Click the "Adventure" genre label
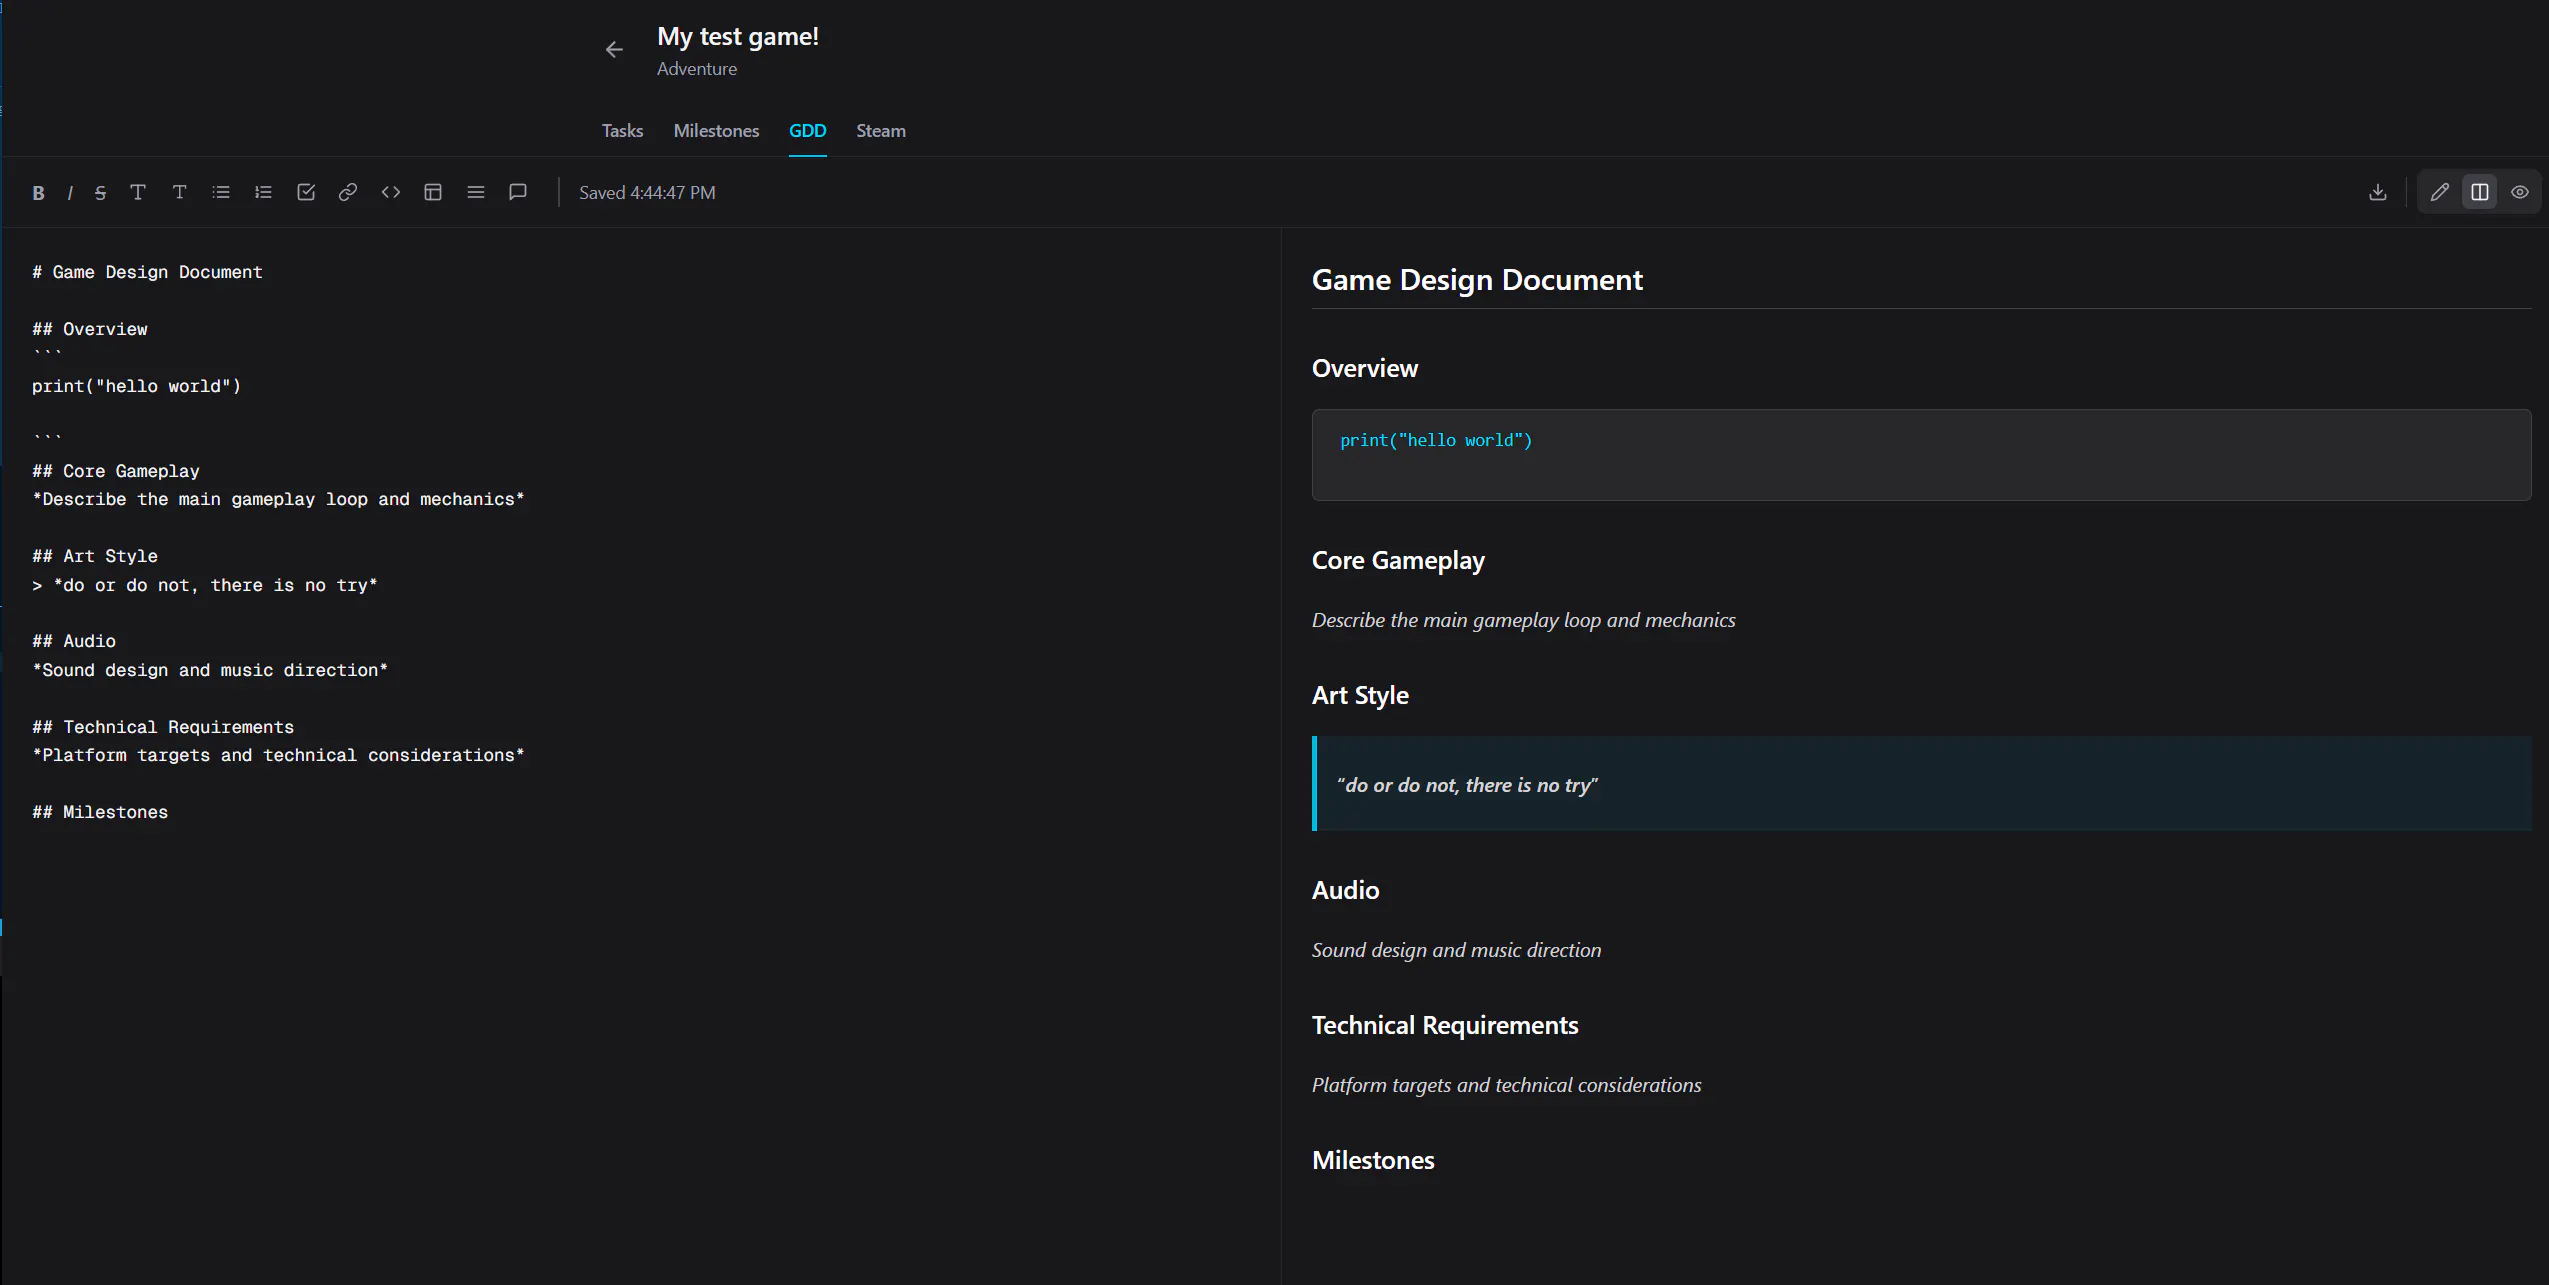The width and height of the screenshot is (2549, 1285). pyautogui.click(x=697, y=69)
